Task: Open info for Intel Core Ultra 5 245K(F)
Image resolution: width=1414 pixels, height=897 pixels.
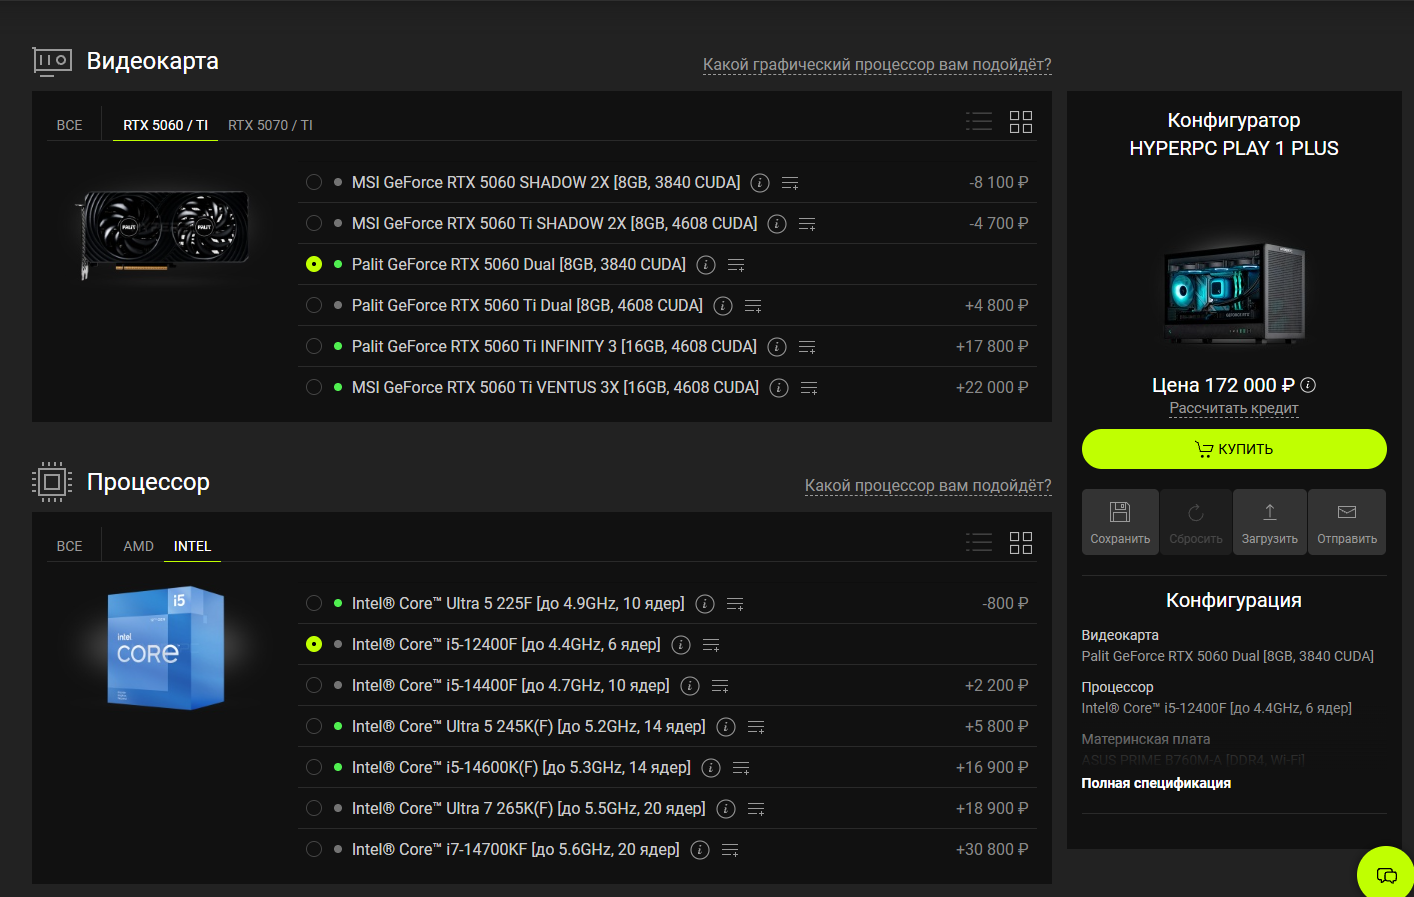Action: click(726, 727)
